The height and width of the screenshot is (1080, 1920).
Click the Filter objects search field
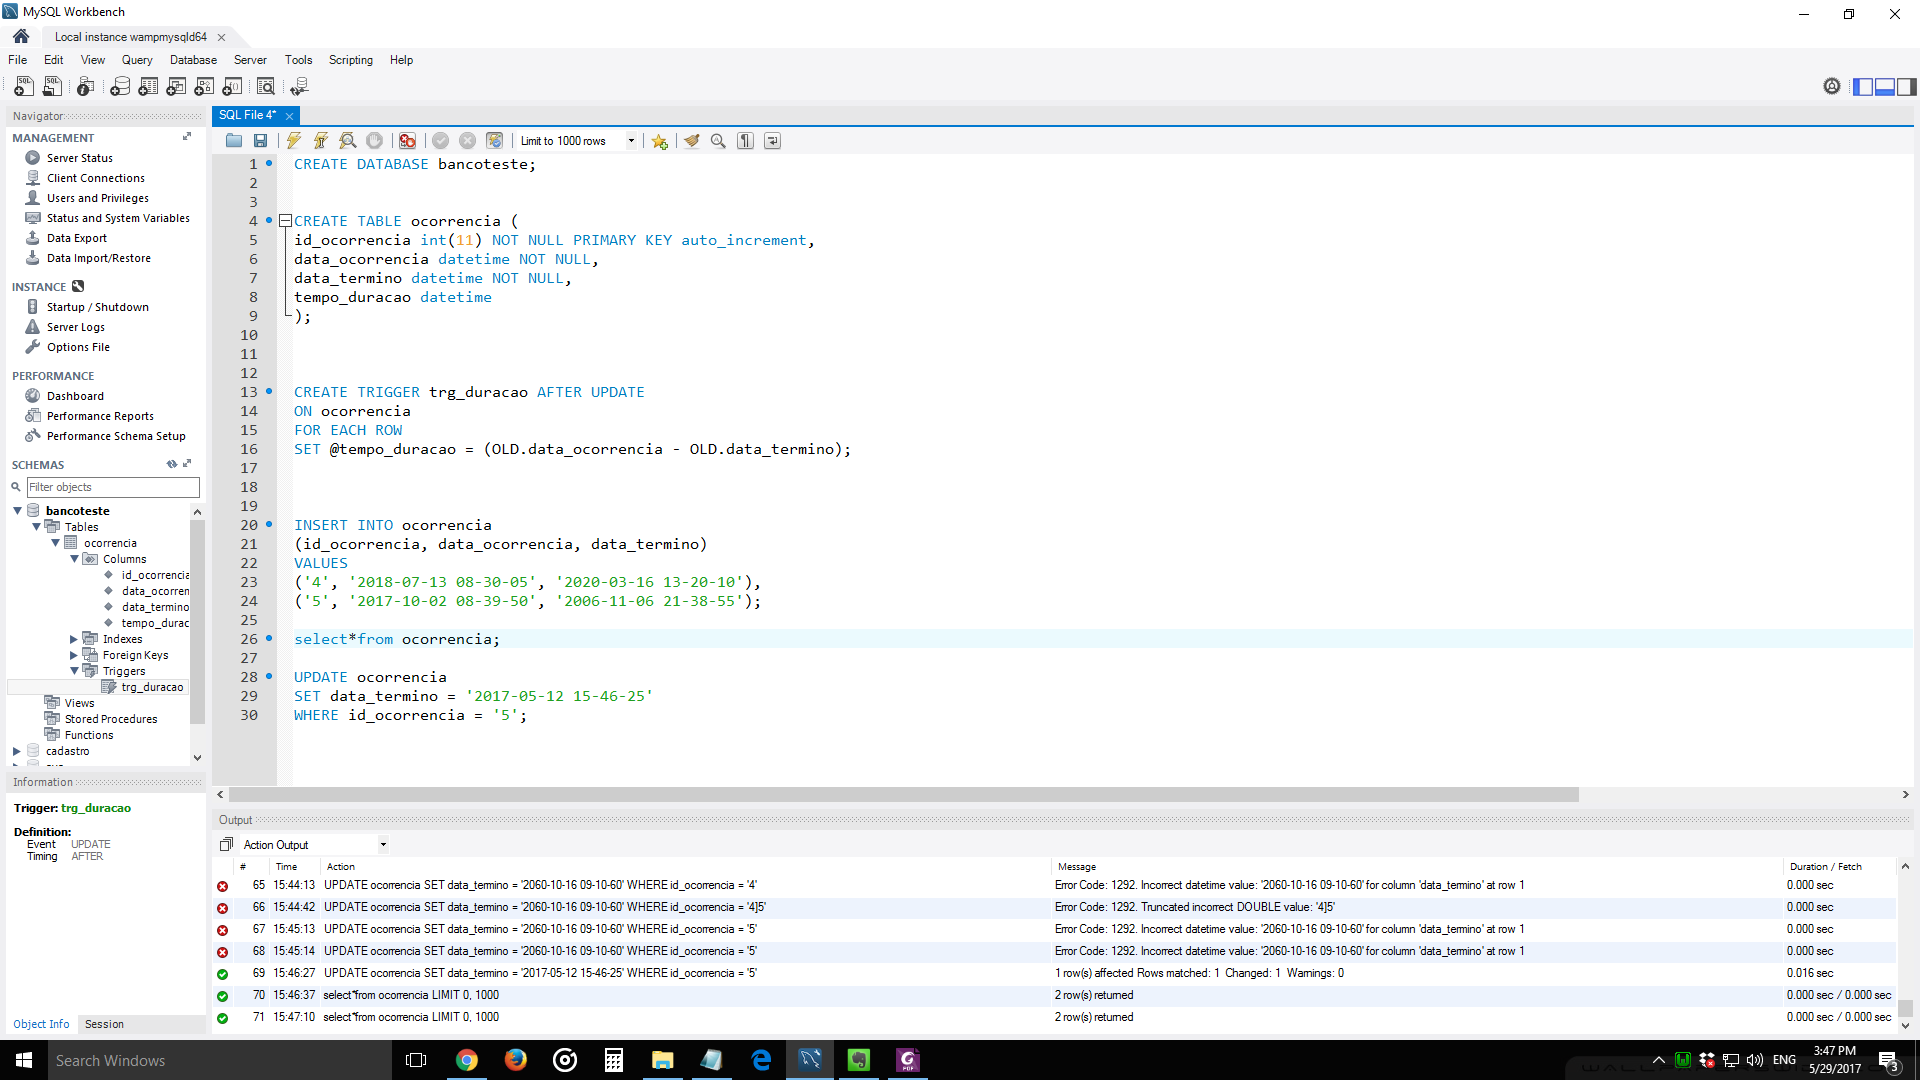click(x=113, y=487)
